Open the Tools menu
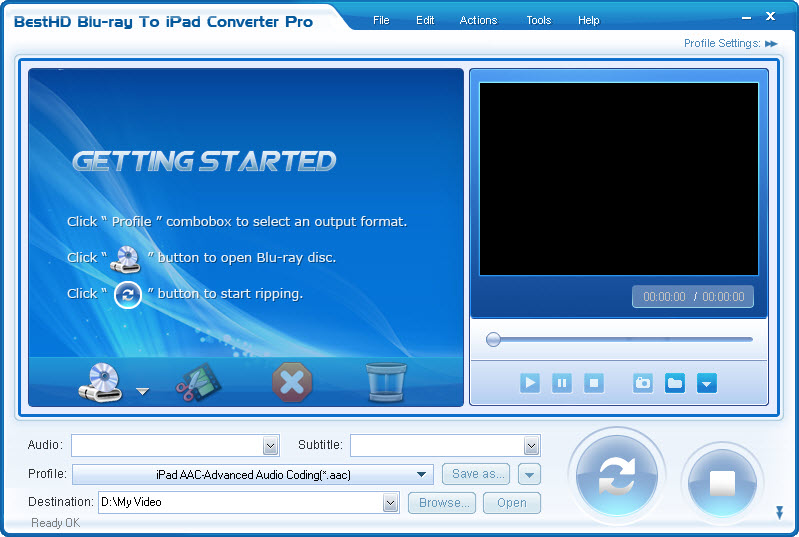The height and width of the screenshot is (537, 799). point(539,20)
